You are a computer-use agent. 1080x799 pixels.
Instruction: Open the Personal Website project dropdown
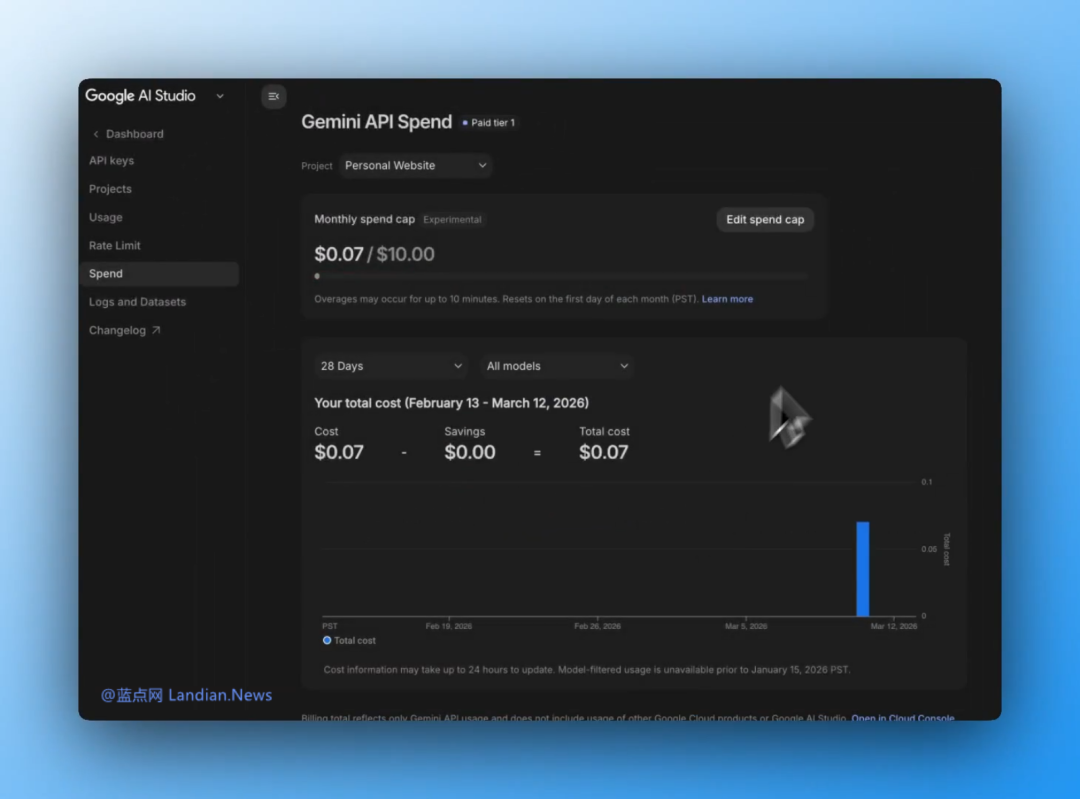(x=415, y=166)
